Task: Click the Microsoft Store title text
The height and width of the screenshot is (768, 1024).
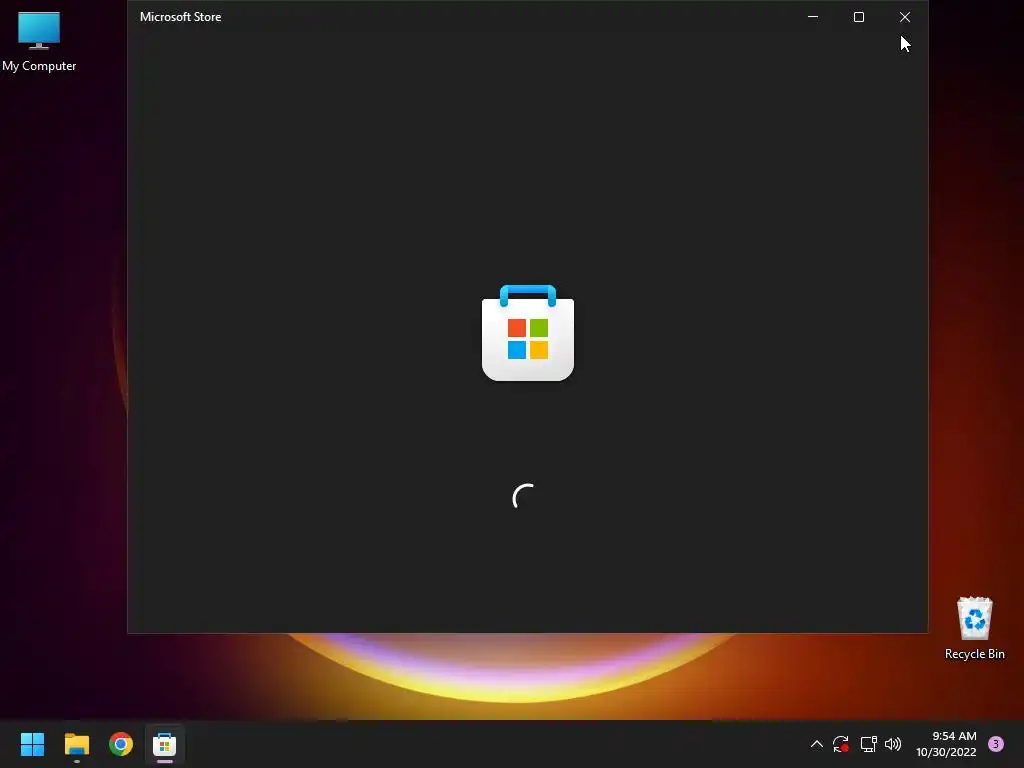Action: (180, 17)
